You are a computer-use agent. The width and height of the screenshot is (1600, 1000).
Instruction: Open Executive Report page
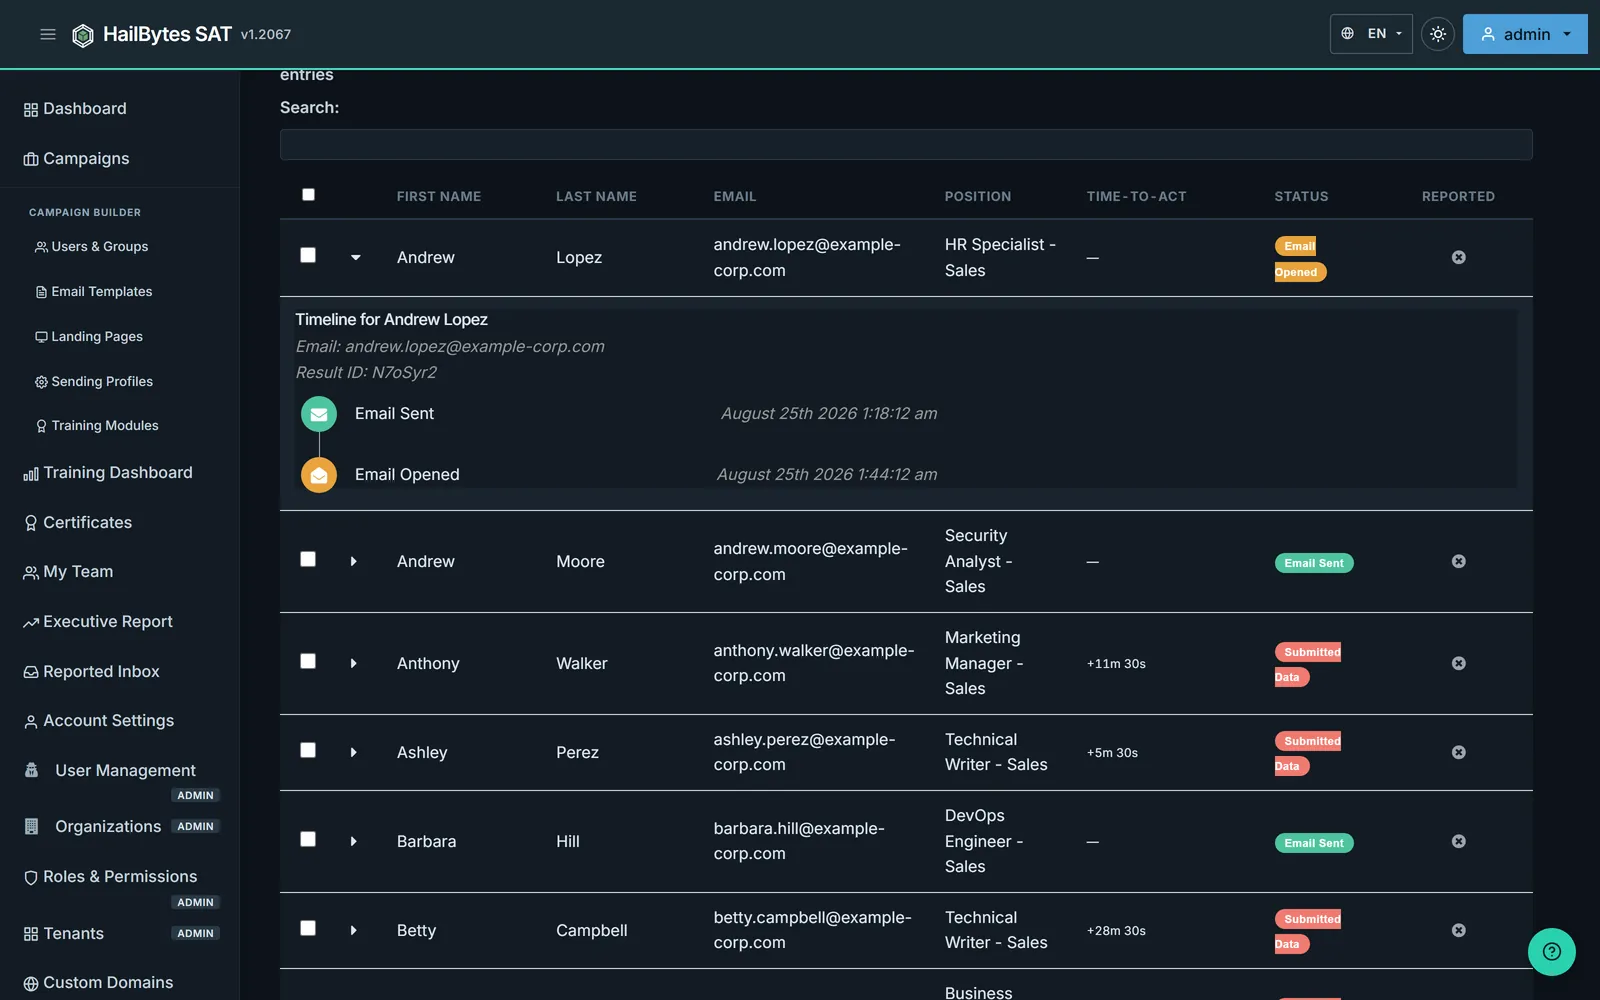click(x=98, y=622)
